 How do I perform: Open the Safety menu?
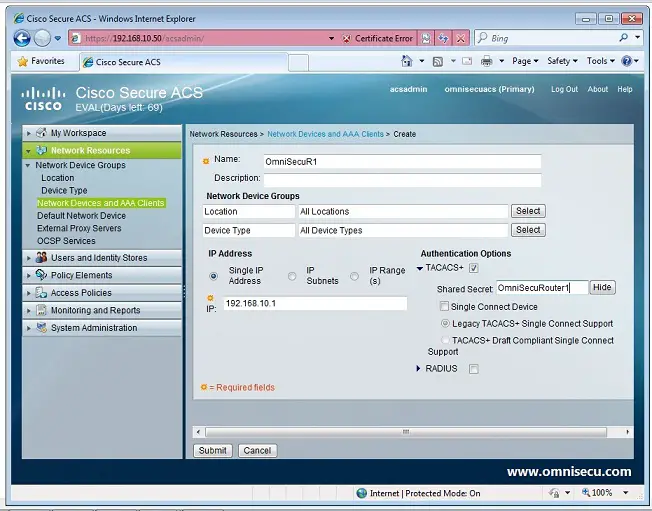pos(562,61)
